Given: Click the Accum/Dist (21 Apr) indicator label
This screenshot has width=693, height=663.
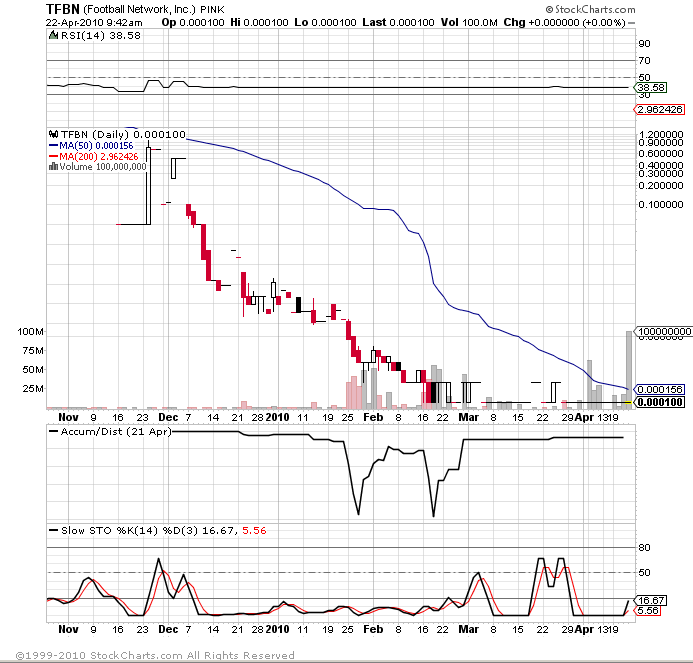Looking at the screenshot, I should (116, 431).
